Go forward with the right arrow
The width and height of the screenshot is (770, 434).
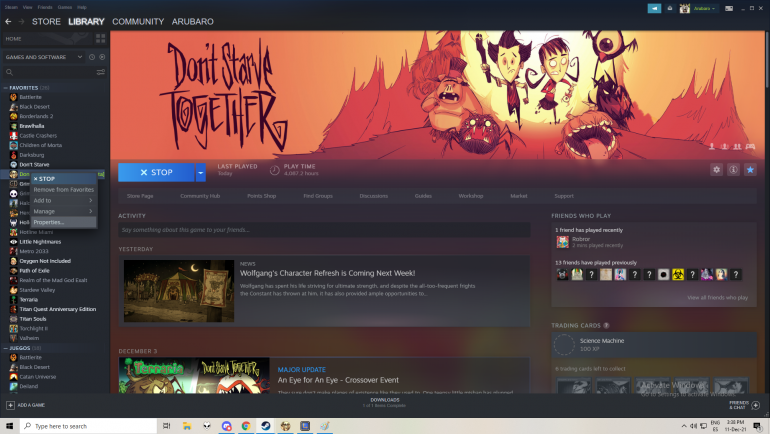21,22
